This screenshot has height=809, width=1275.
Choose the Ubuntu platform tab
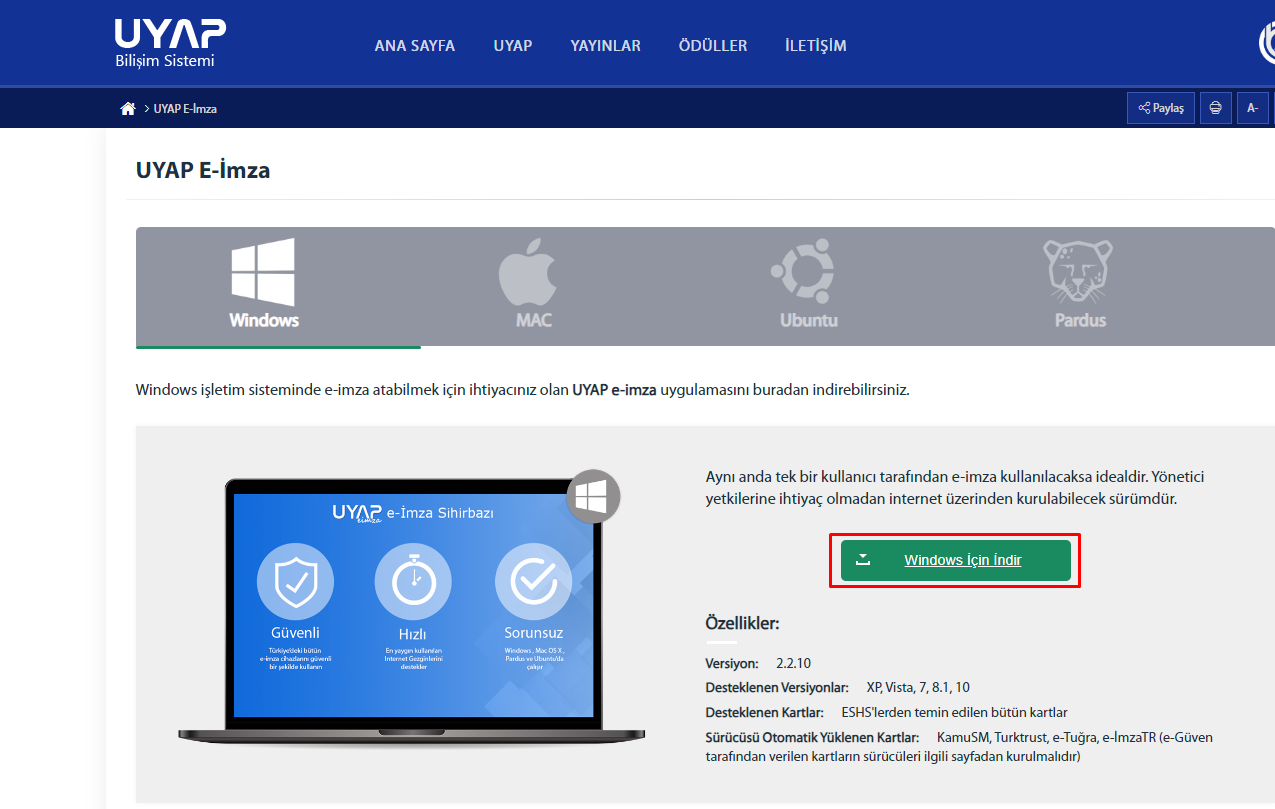(808, 285)
